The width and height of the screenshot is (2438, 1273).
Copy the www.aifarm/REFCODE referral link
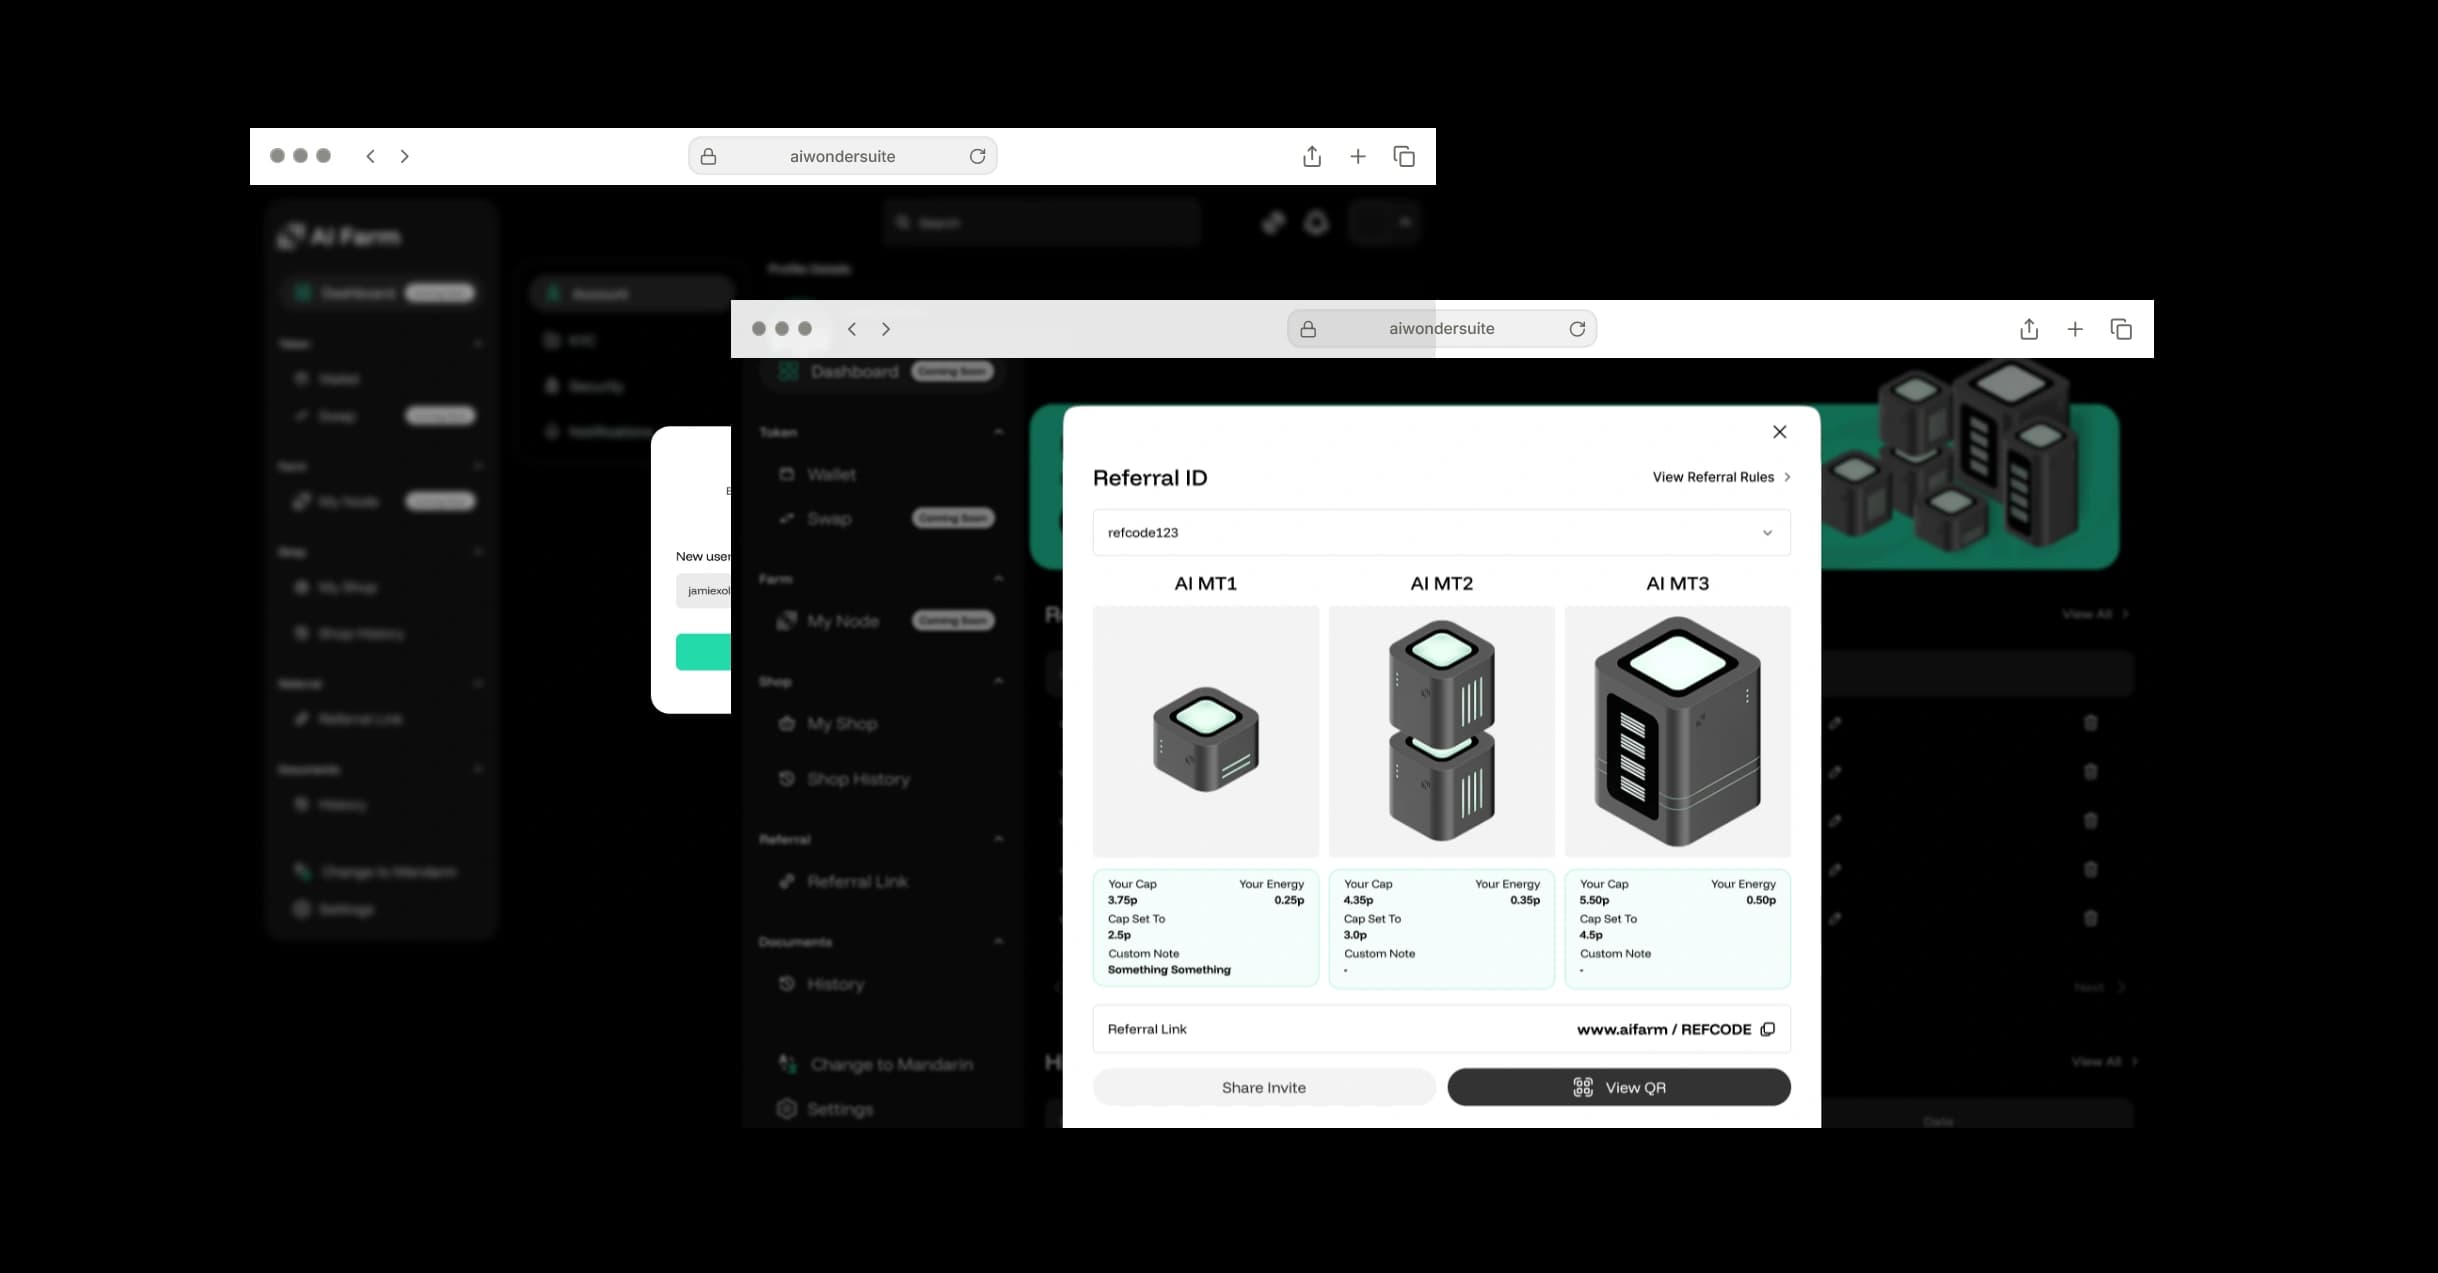click(1768, 1029)
